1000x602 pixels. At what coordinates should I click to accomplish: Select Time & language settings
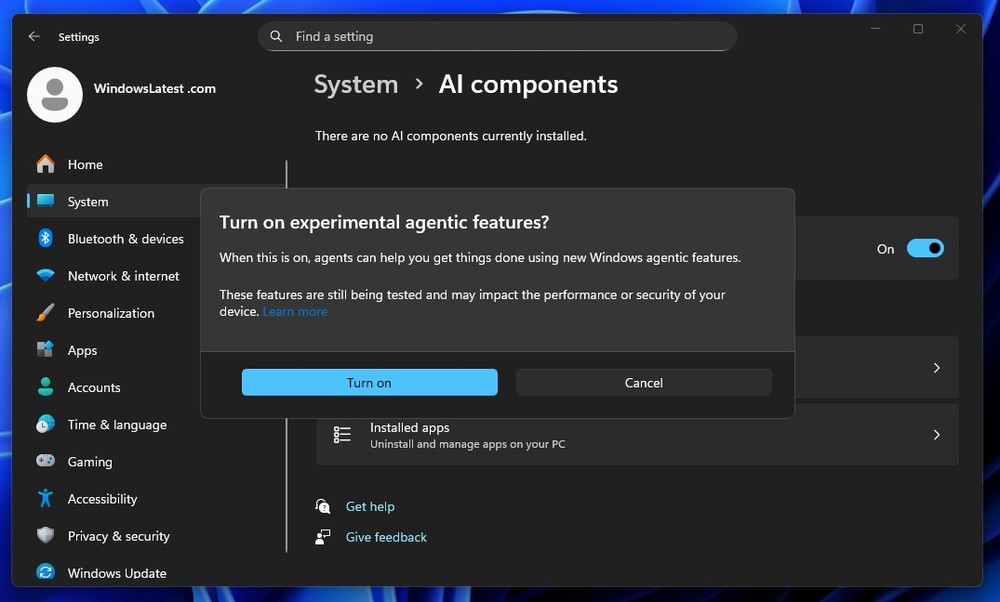[117, 424]
